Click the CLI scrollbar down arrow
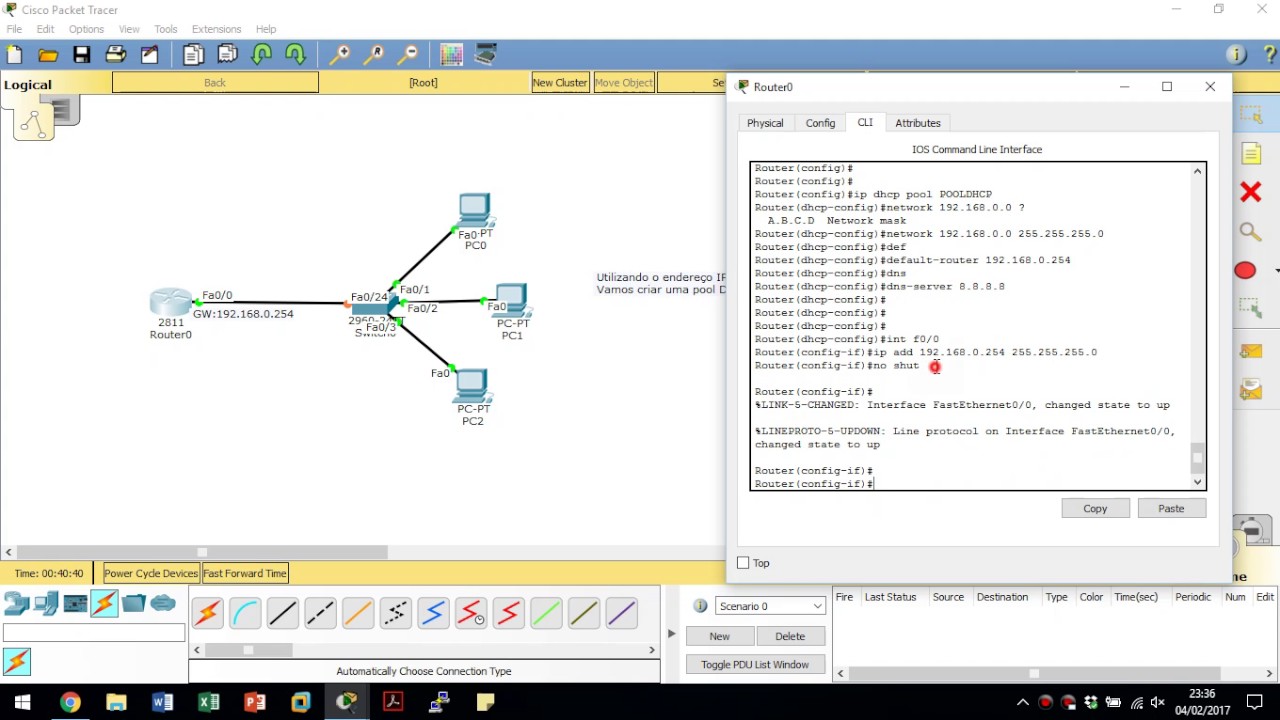The image size is (1280, 720). [1197, 482]
